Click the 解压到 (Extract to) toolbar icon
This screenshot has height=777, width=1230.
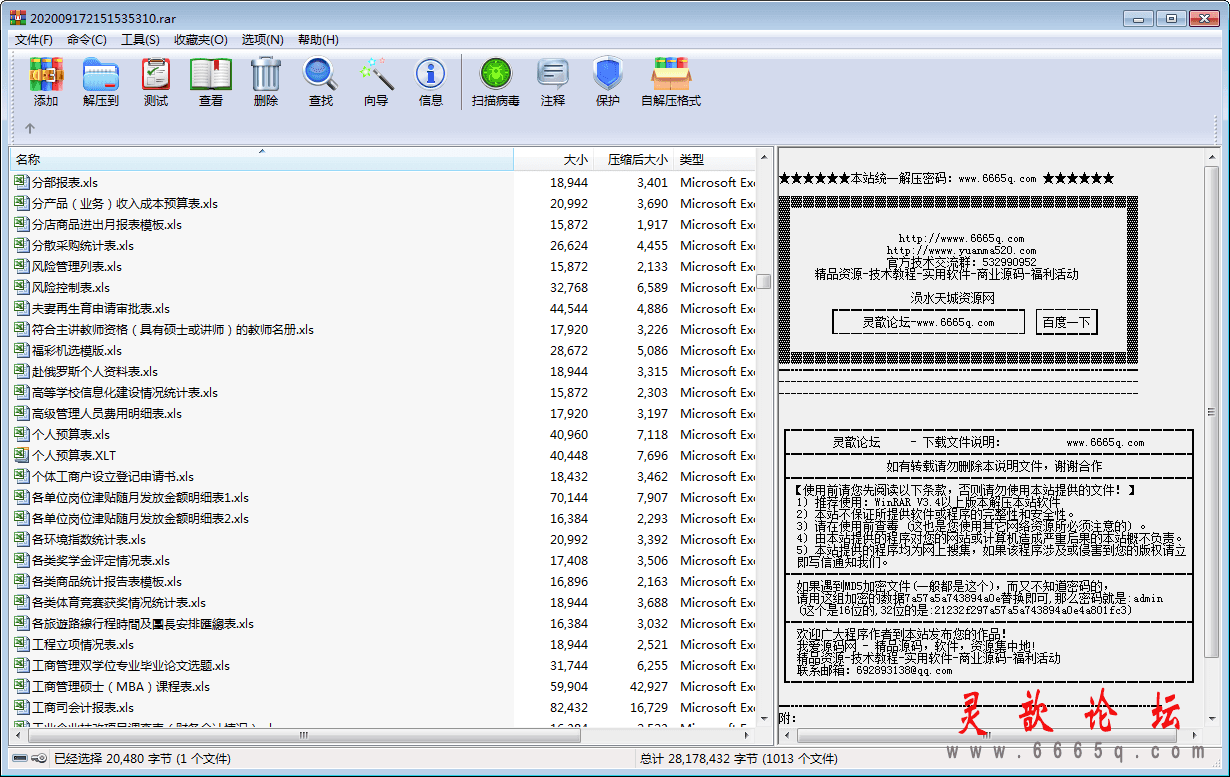(101, 75)
